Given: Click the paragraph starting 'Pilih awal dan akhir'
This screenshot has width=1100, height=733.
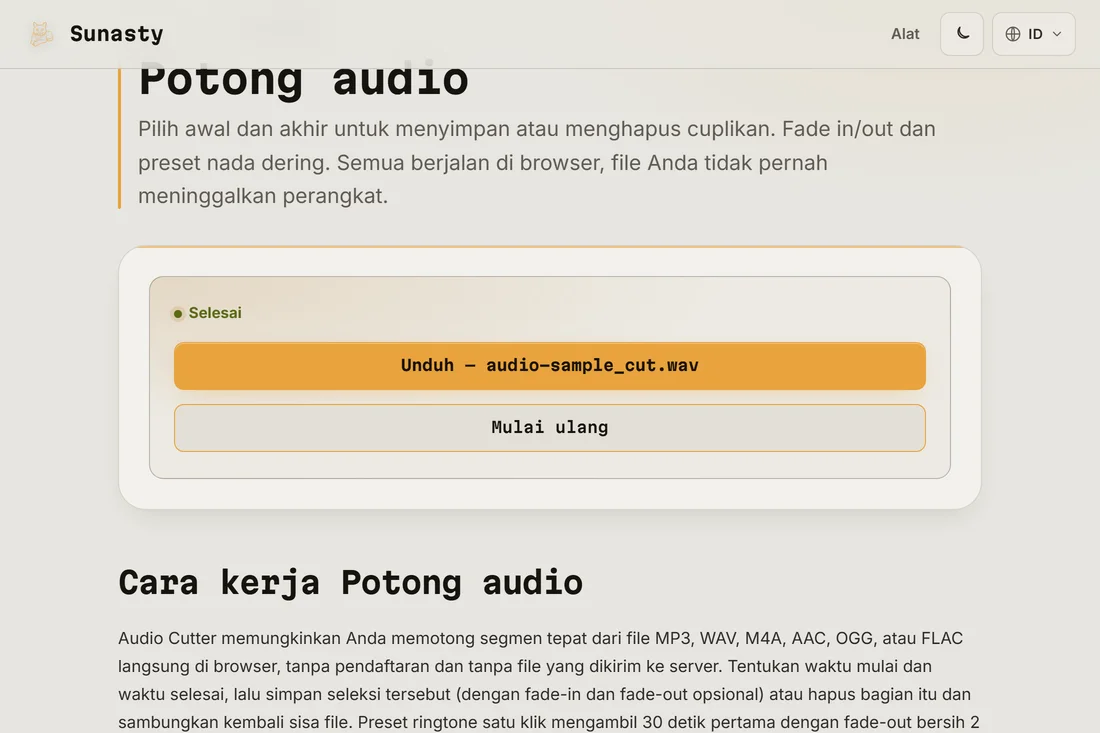Looking at the screenshot, I should (x=537, y=162).
